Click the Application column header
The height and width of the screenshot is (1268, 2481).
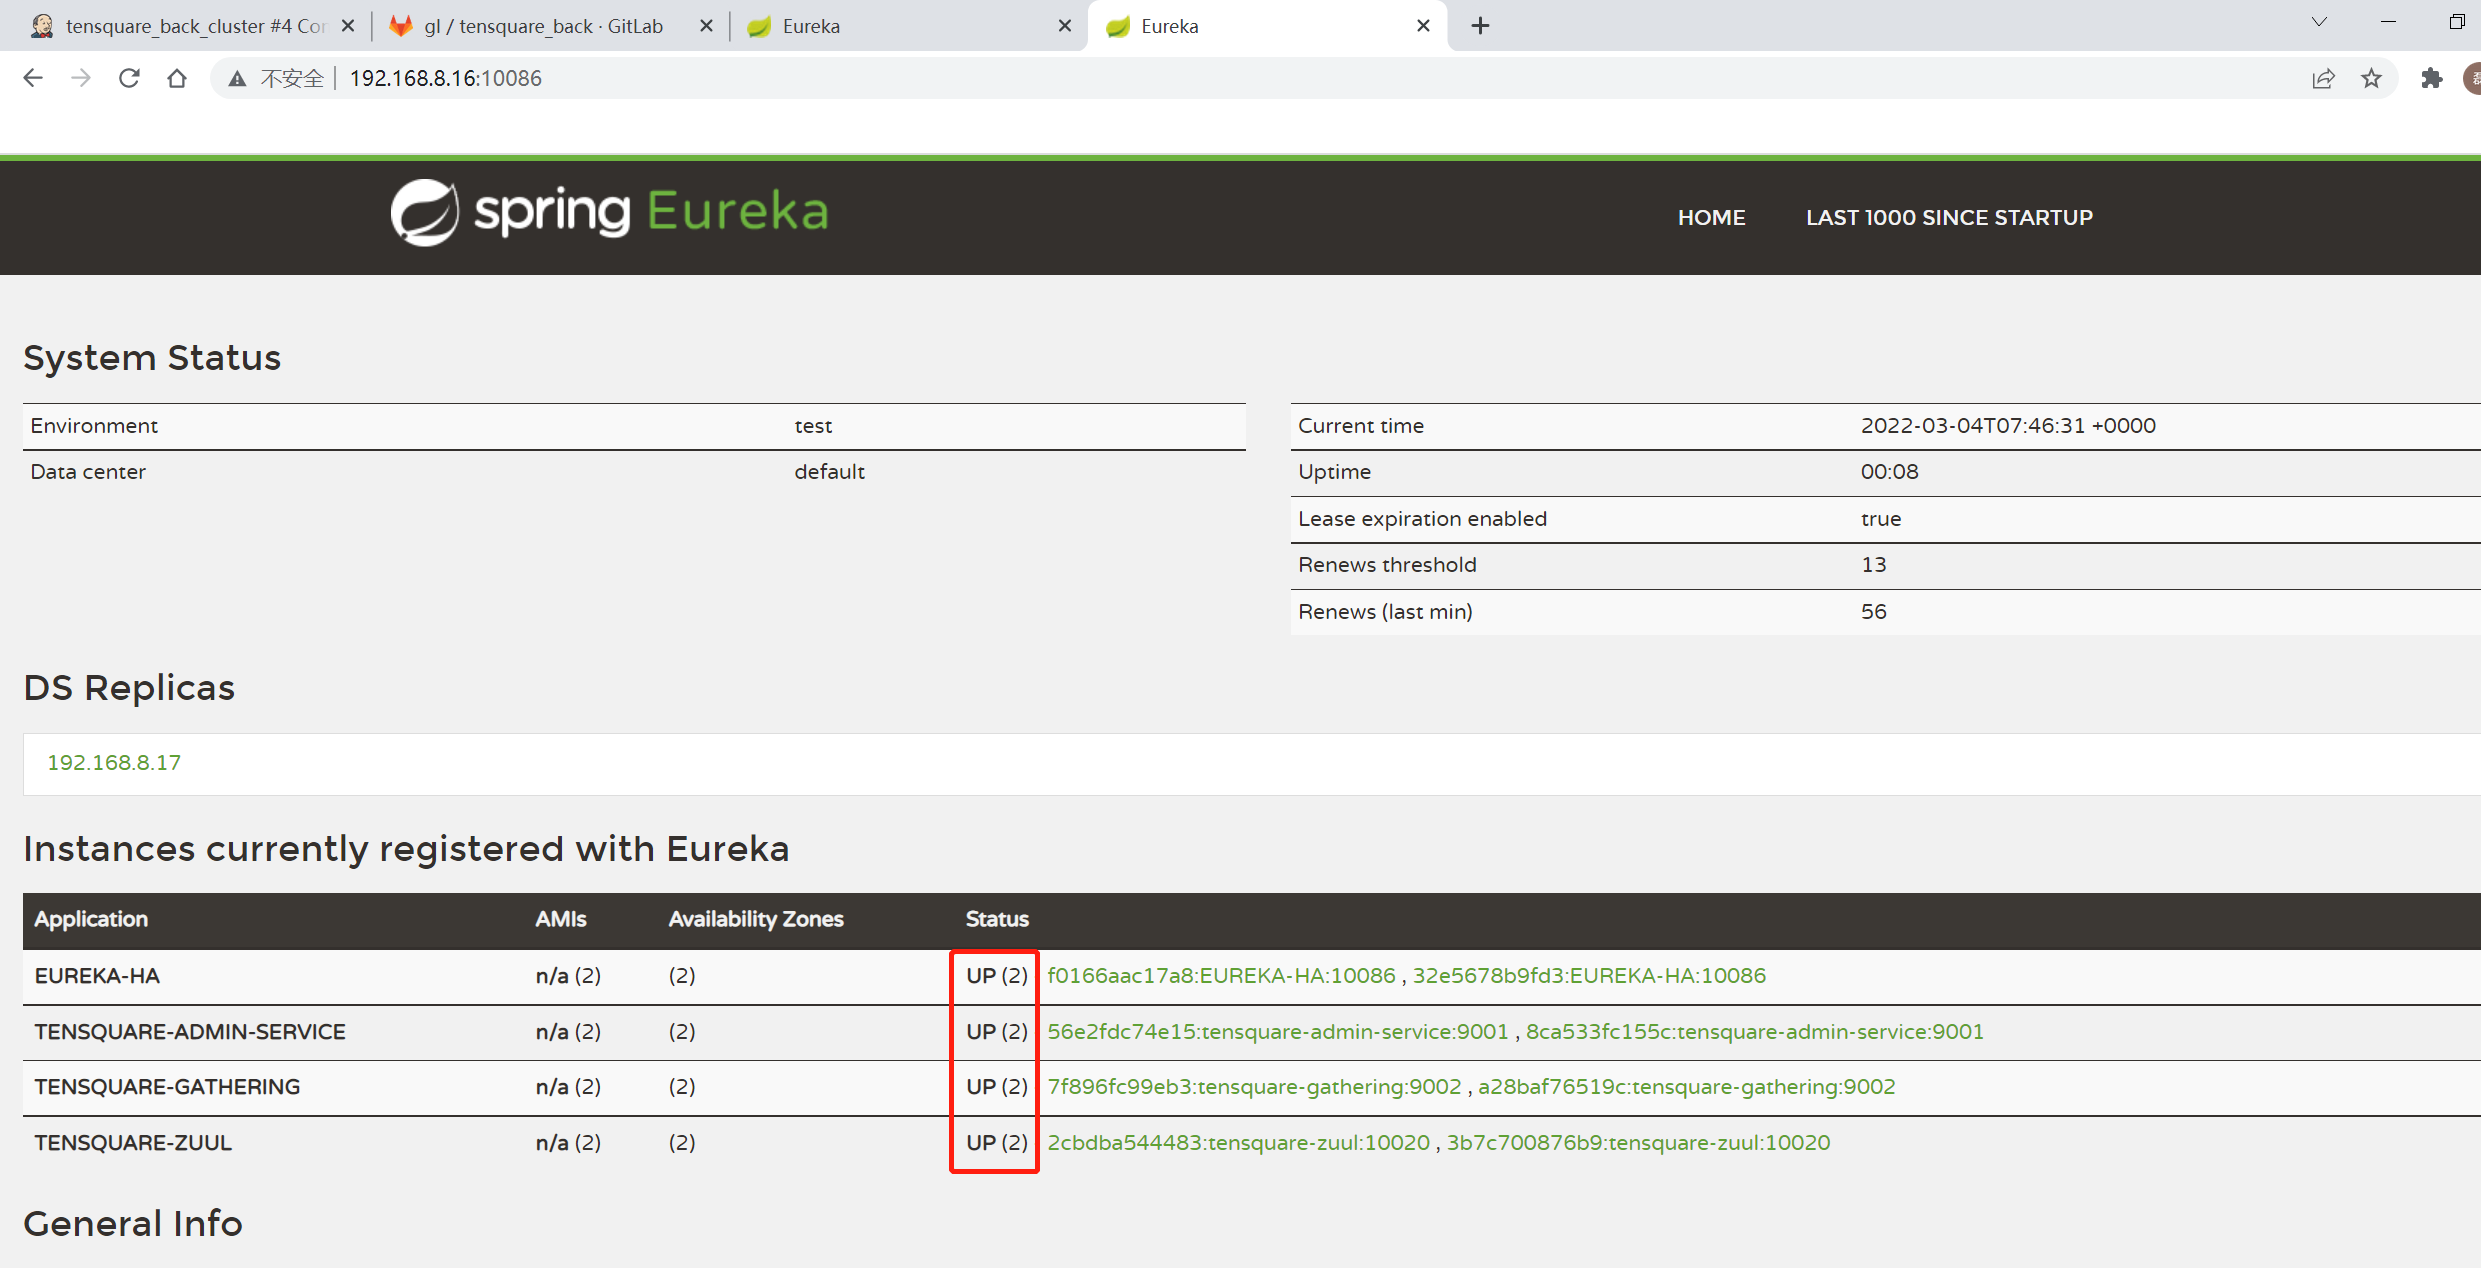pos(91,919)
